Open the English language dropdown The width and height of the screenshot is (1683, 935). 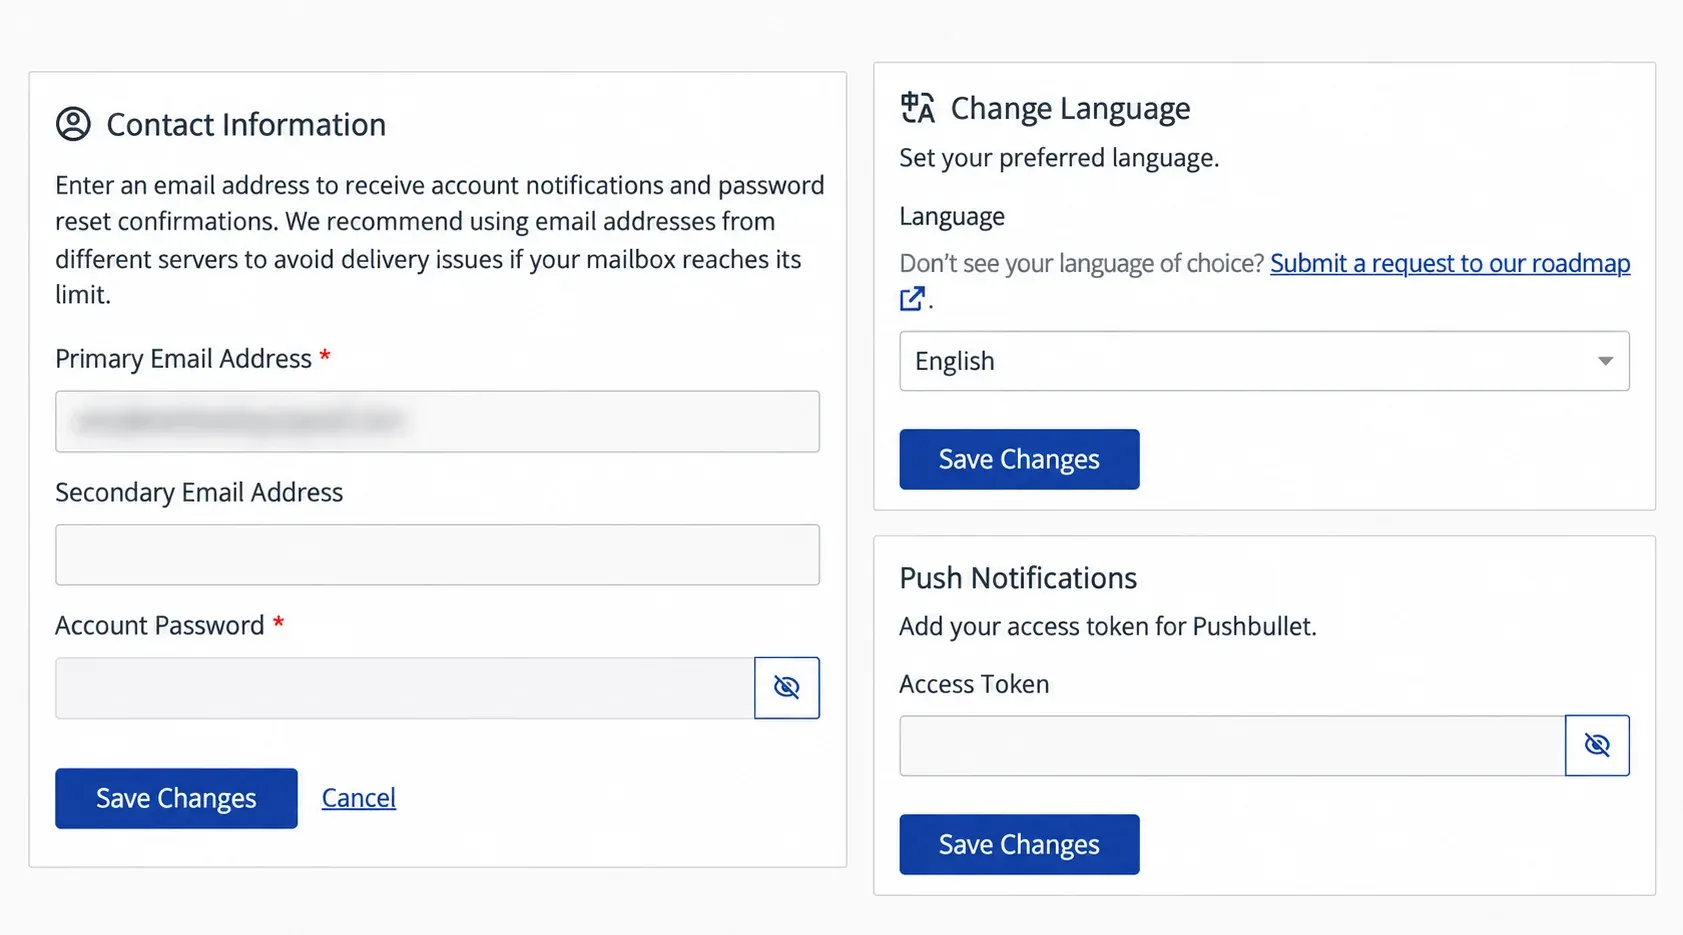(1264, 361)
